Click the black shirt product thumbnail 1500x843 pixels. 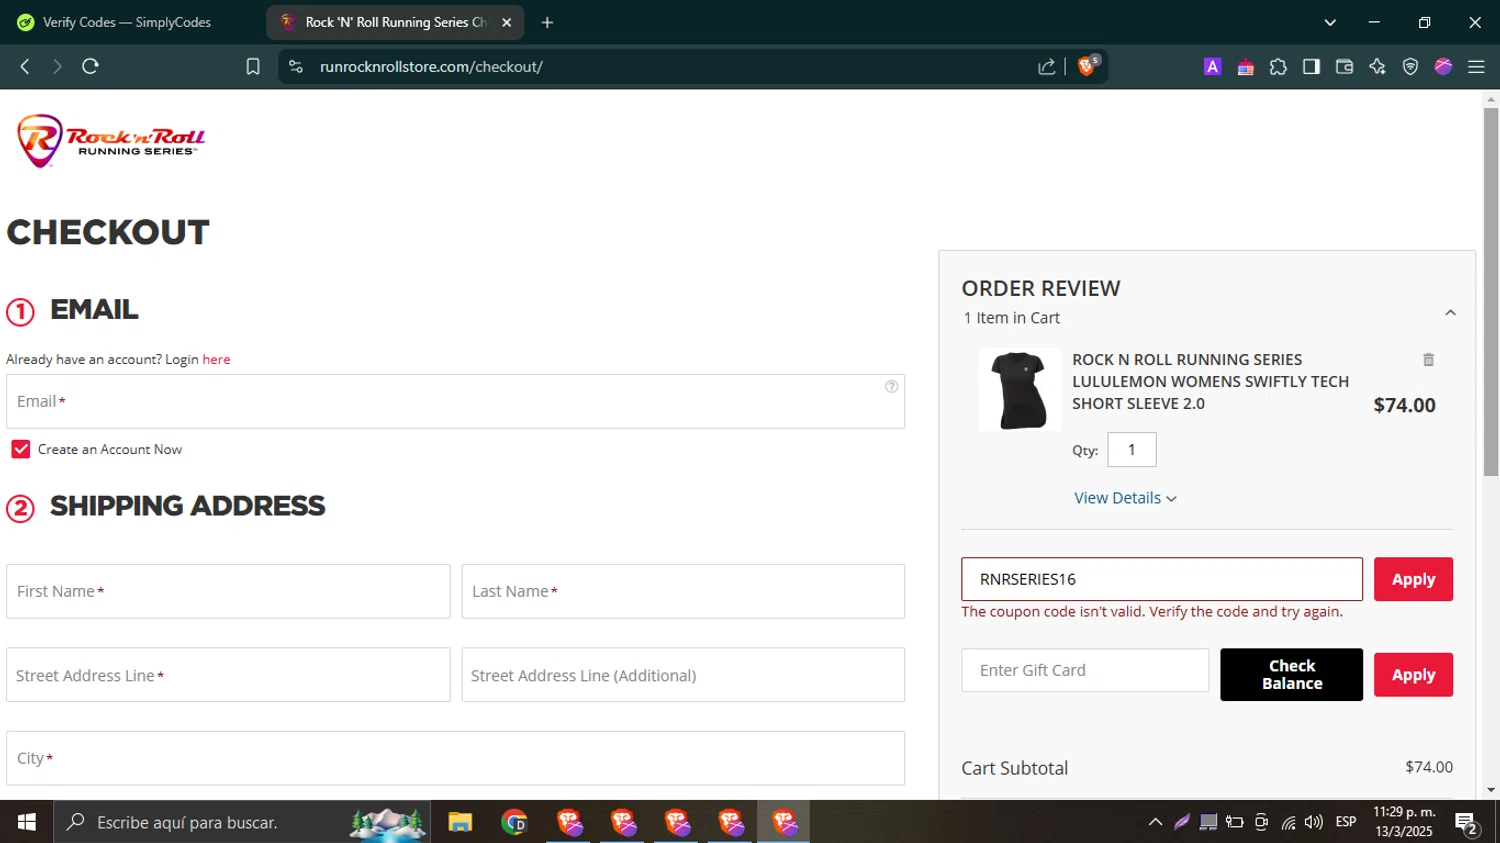pos(1019,390)
